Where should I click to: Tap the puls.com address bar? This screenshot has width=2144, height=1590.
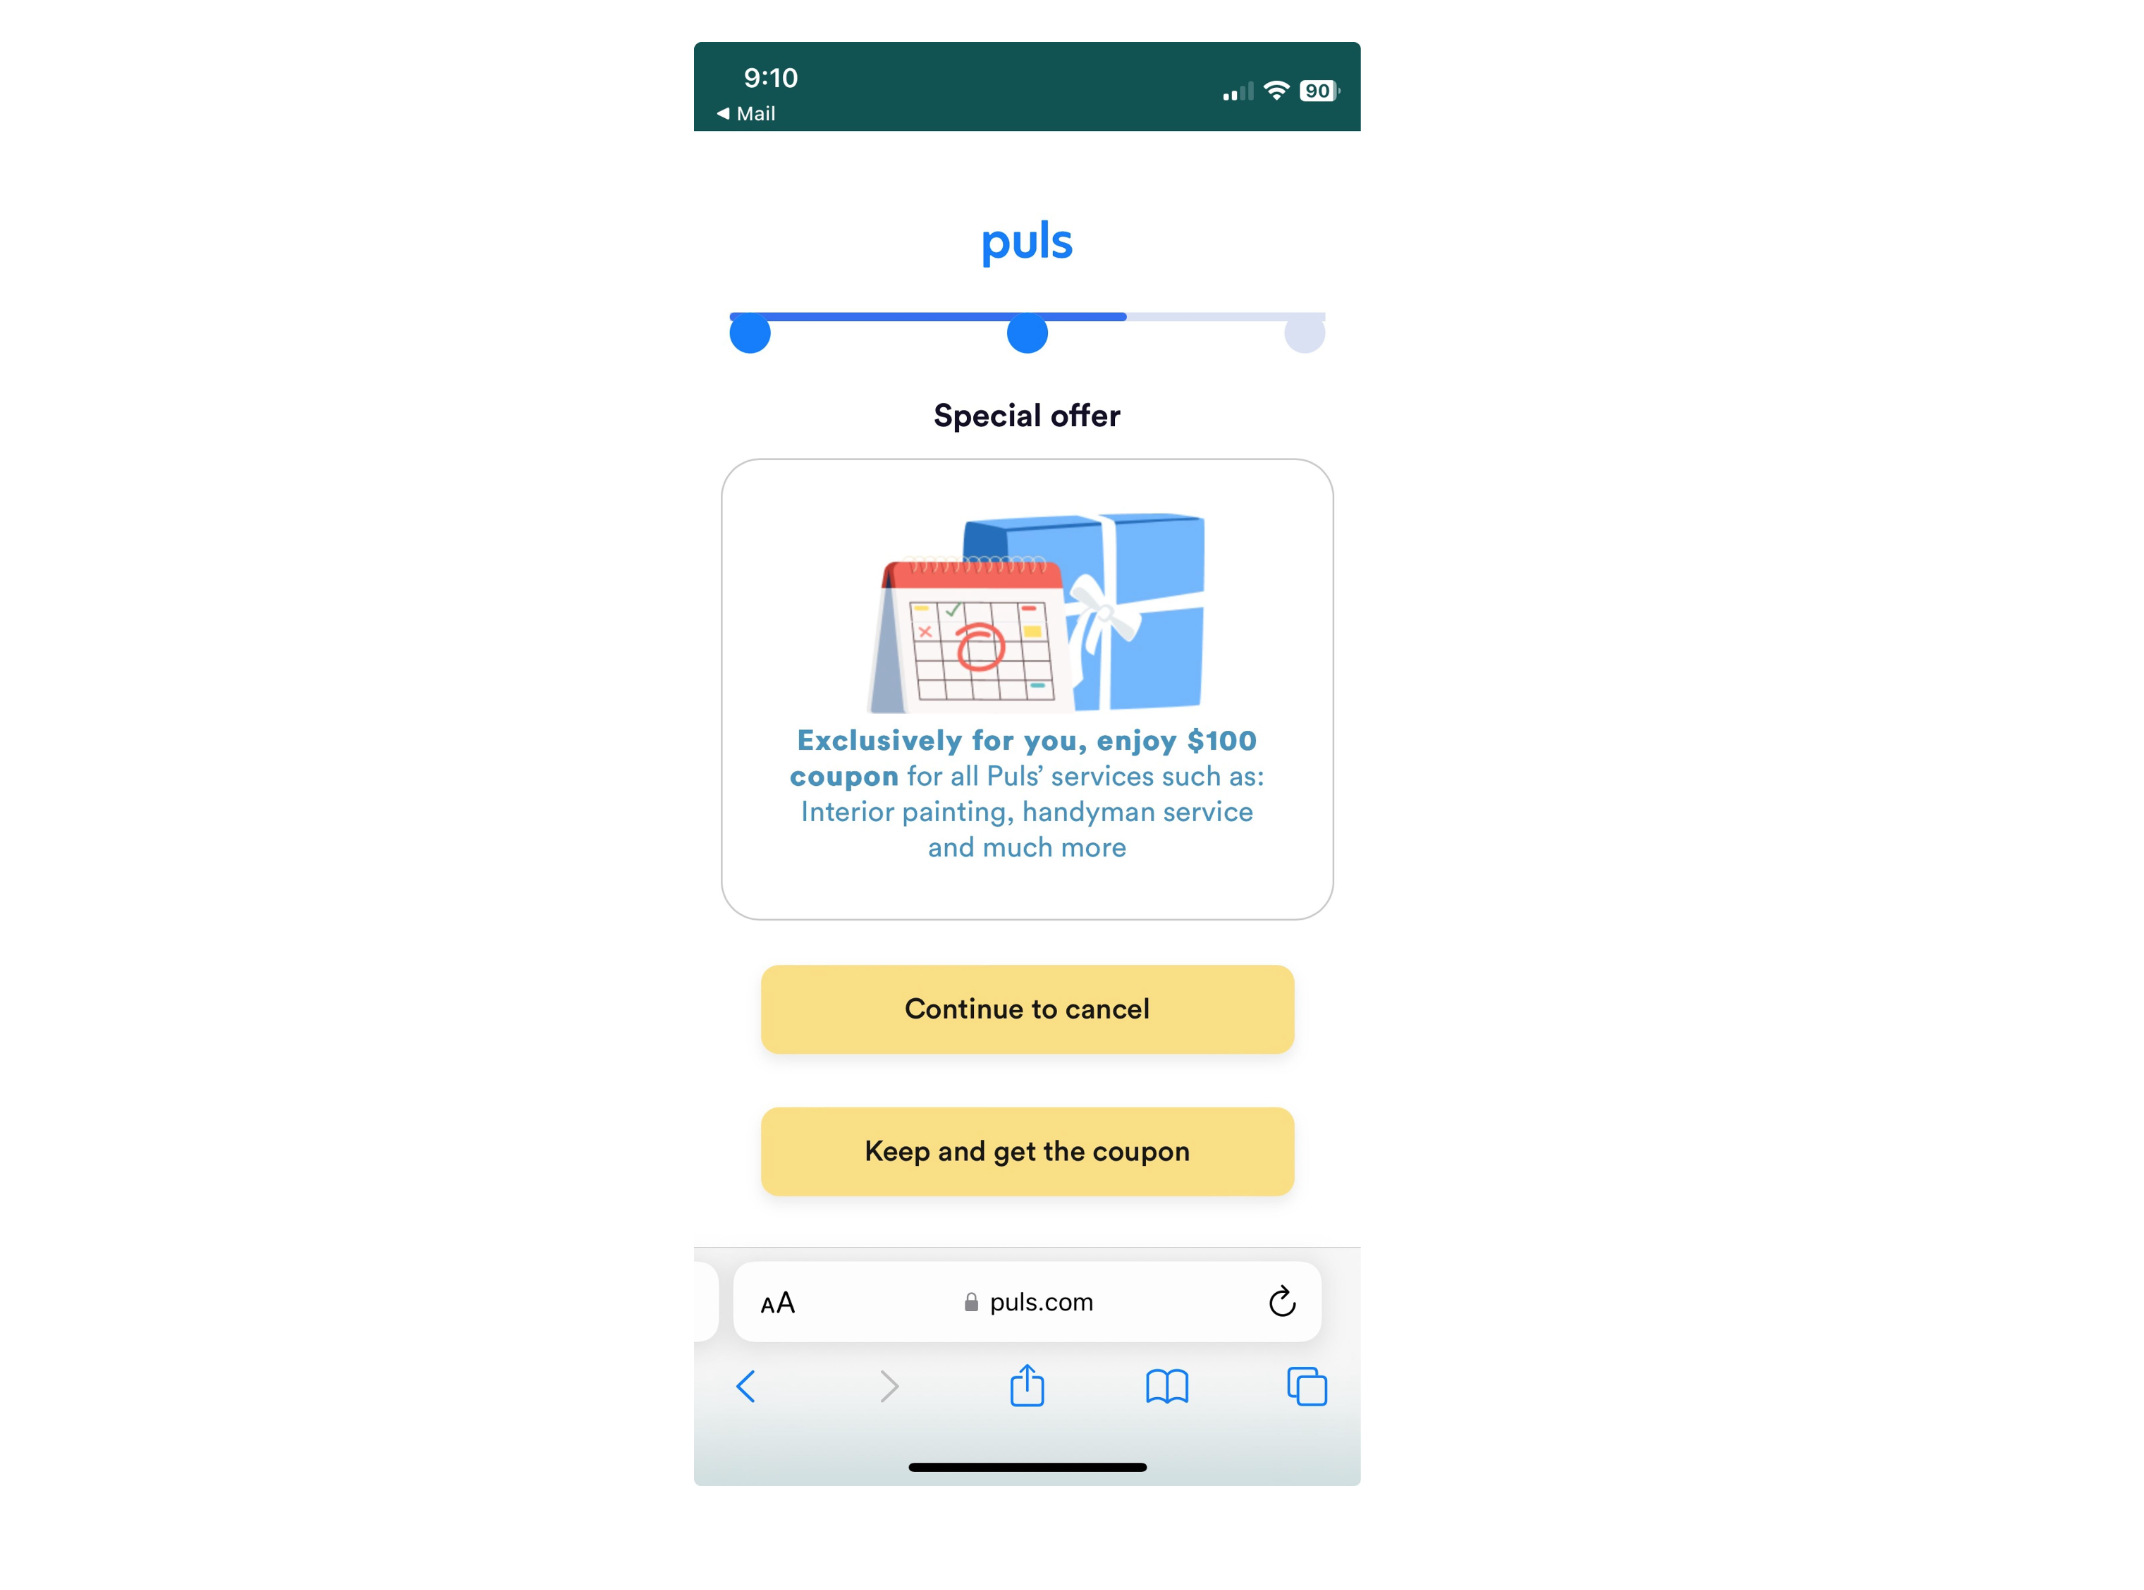pos(1025,1303)
